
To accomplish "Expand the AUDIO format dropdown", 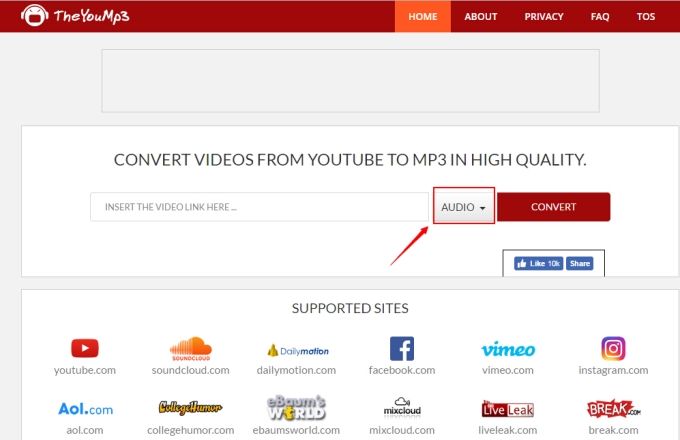I will pyautogui.click(x=464, y=207).
